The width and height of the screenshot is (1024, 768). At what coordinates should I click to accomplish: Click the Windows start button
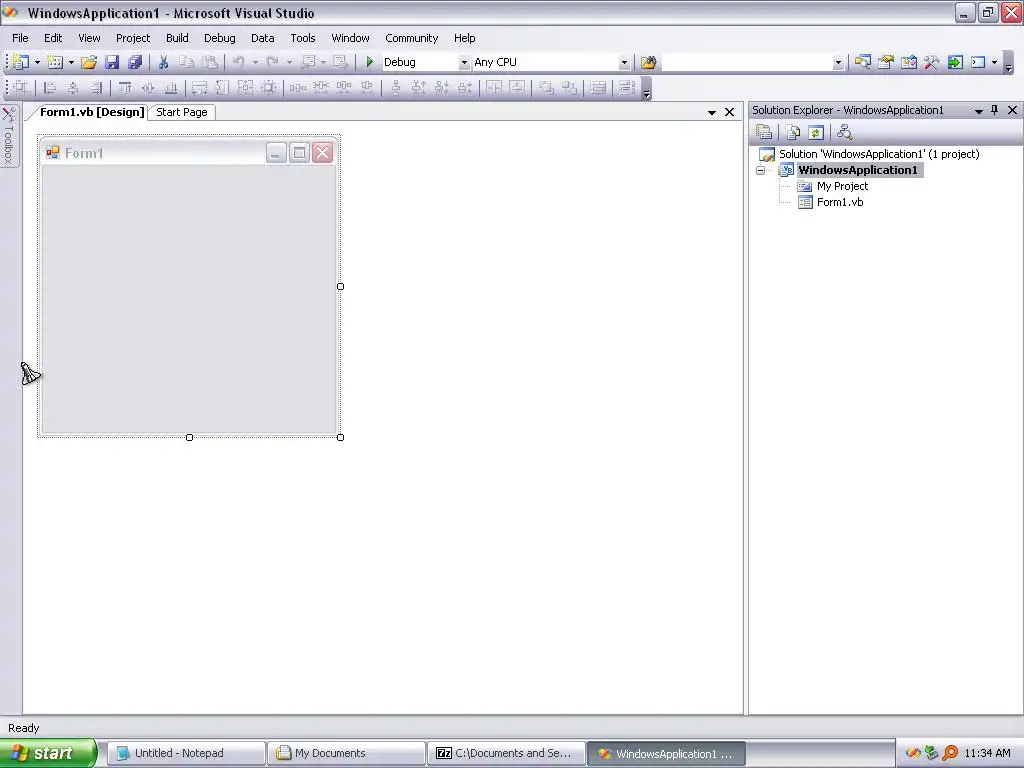point(48,753)
